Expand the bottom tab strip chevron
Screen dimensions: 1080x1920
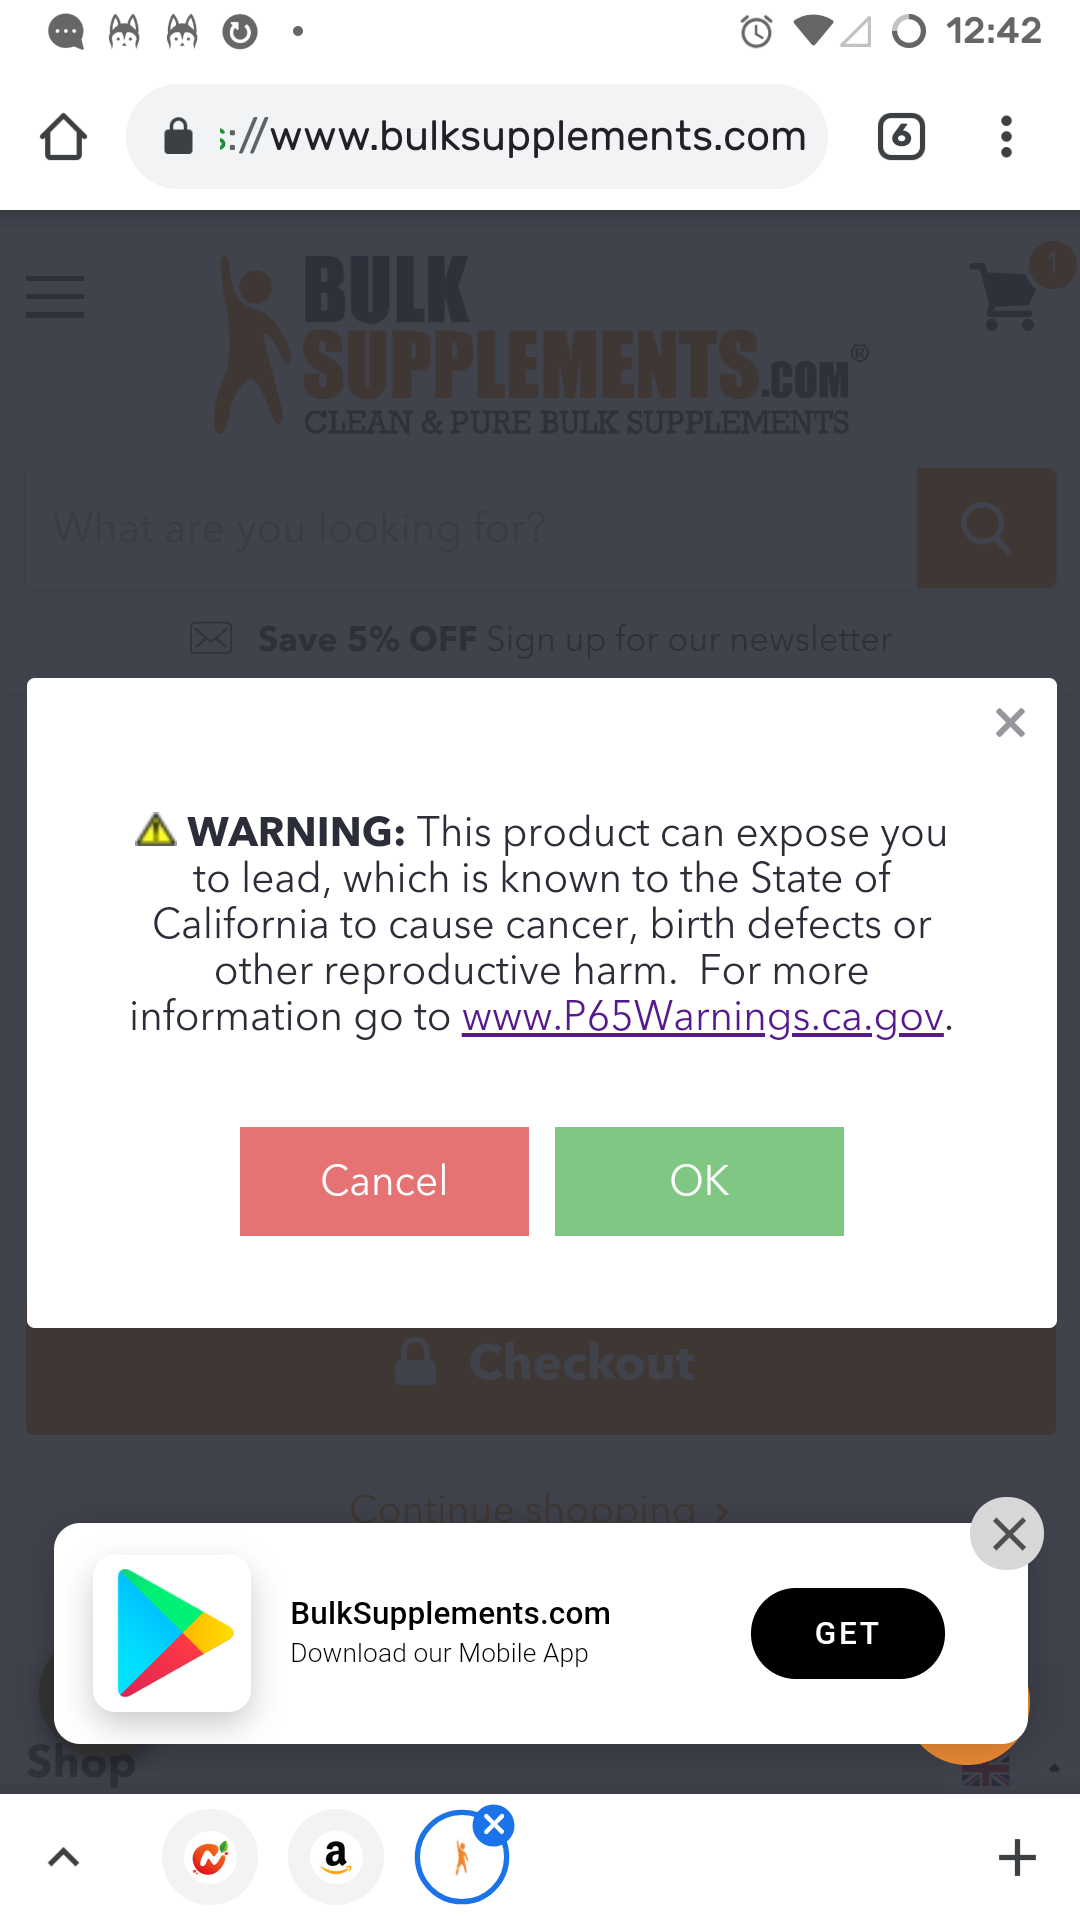click(x=64, y=1858)
